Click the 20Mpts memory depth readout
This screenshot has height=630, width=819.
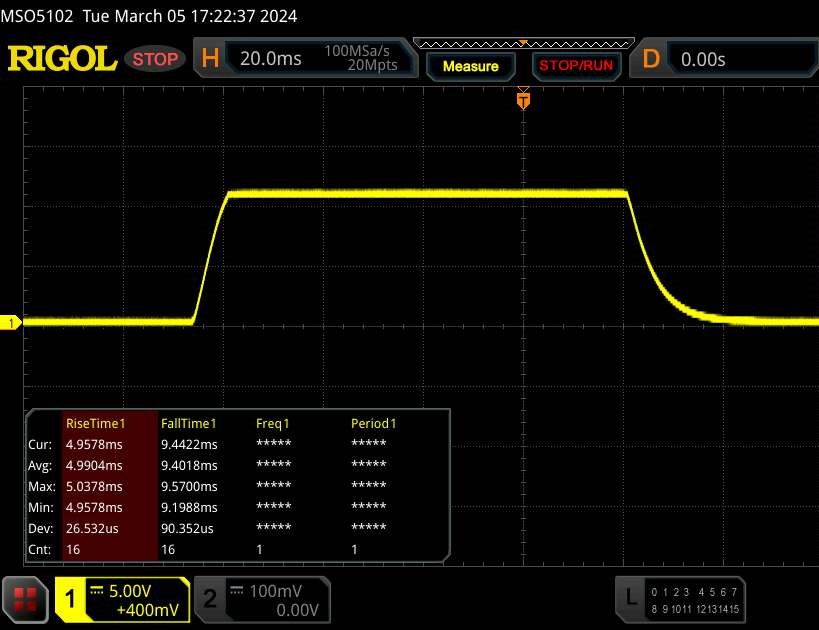[372, 65]
